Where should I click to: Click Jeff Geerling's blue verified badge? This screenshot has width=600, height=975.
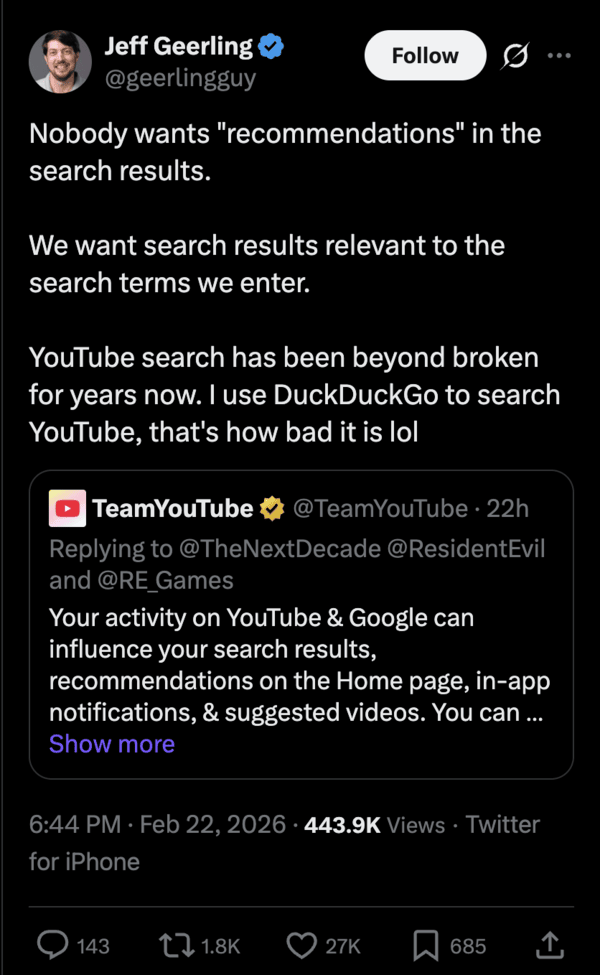pos(270,45)
